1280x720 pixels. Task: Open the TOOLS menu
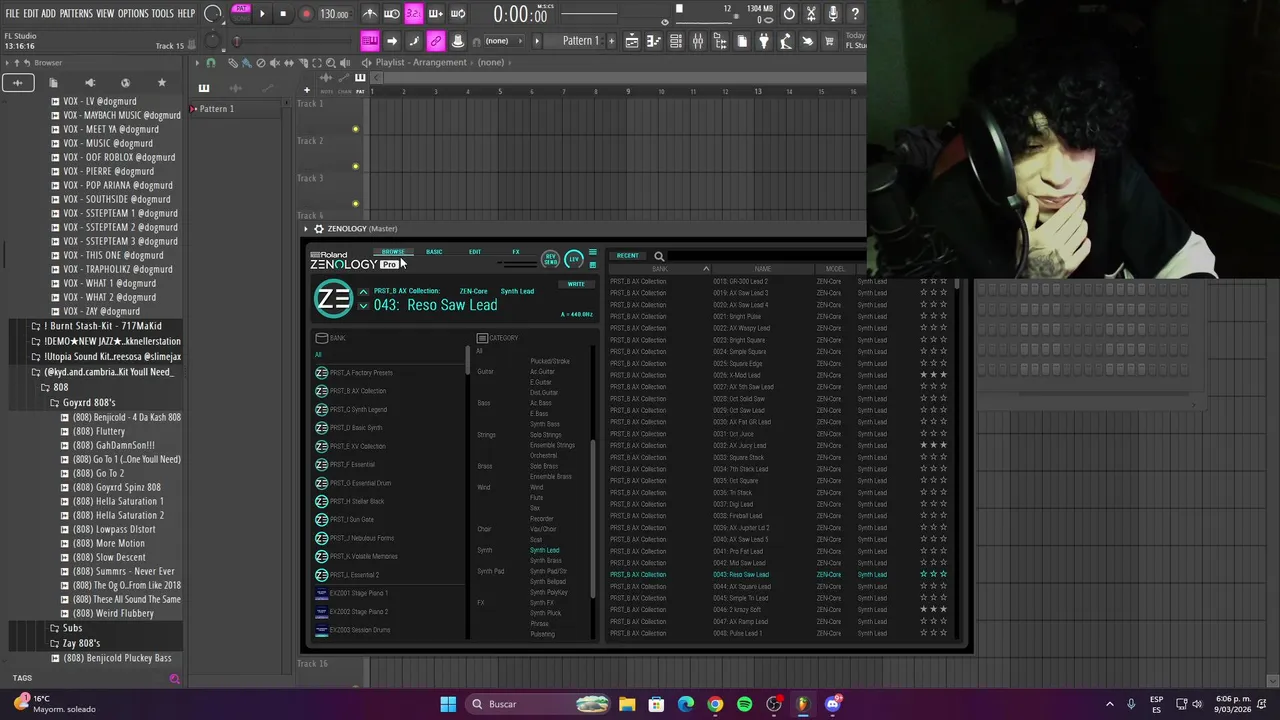[x=162, y=14]
